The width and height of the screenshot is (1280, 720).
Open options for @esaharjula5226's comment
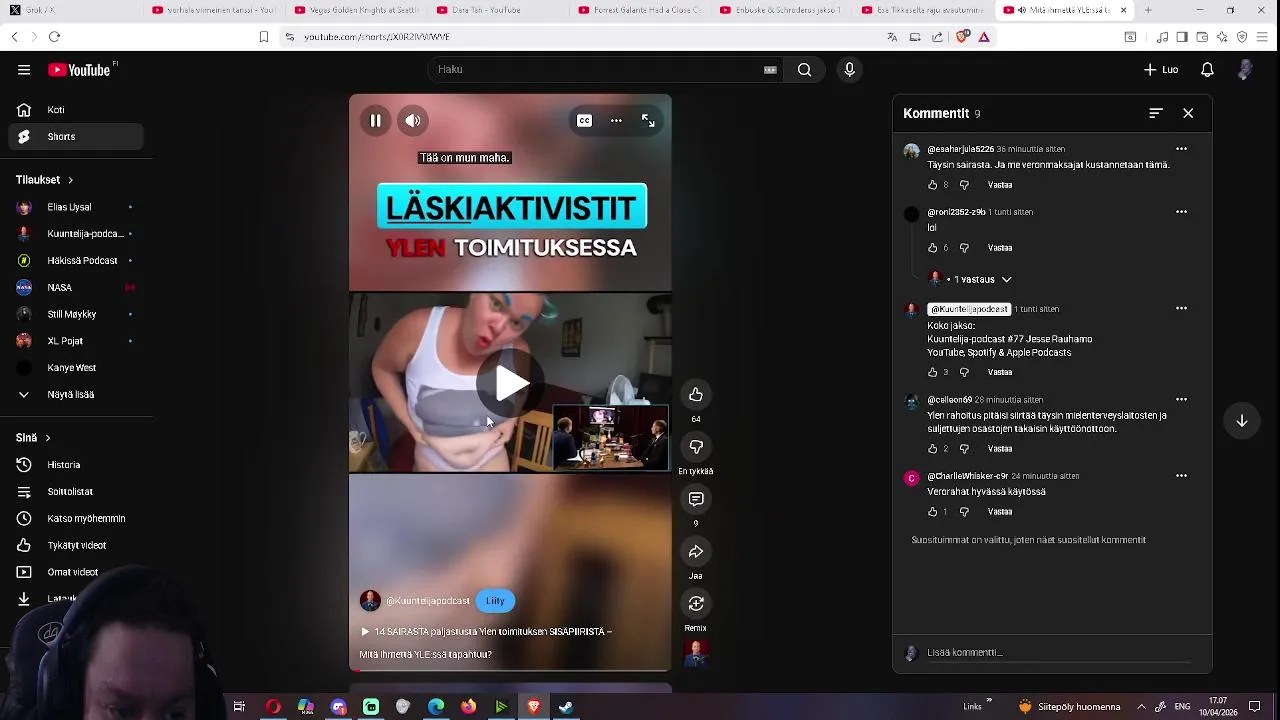1181,149
